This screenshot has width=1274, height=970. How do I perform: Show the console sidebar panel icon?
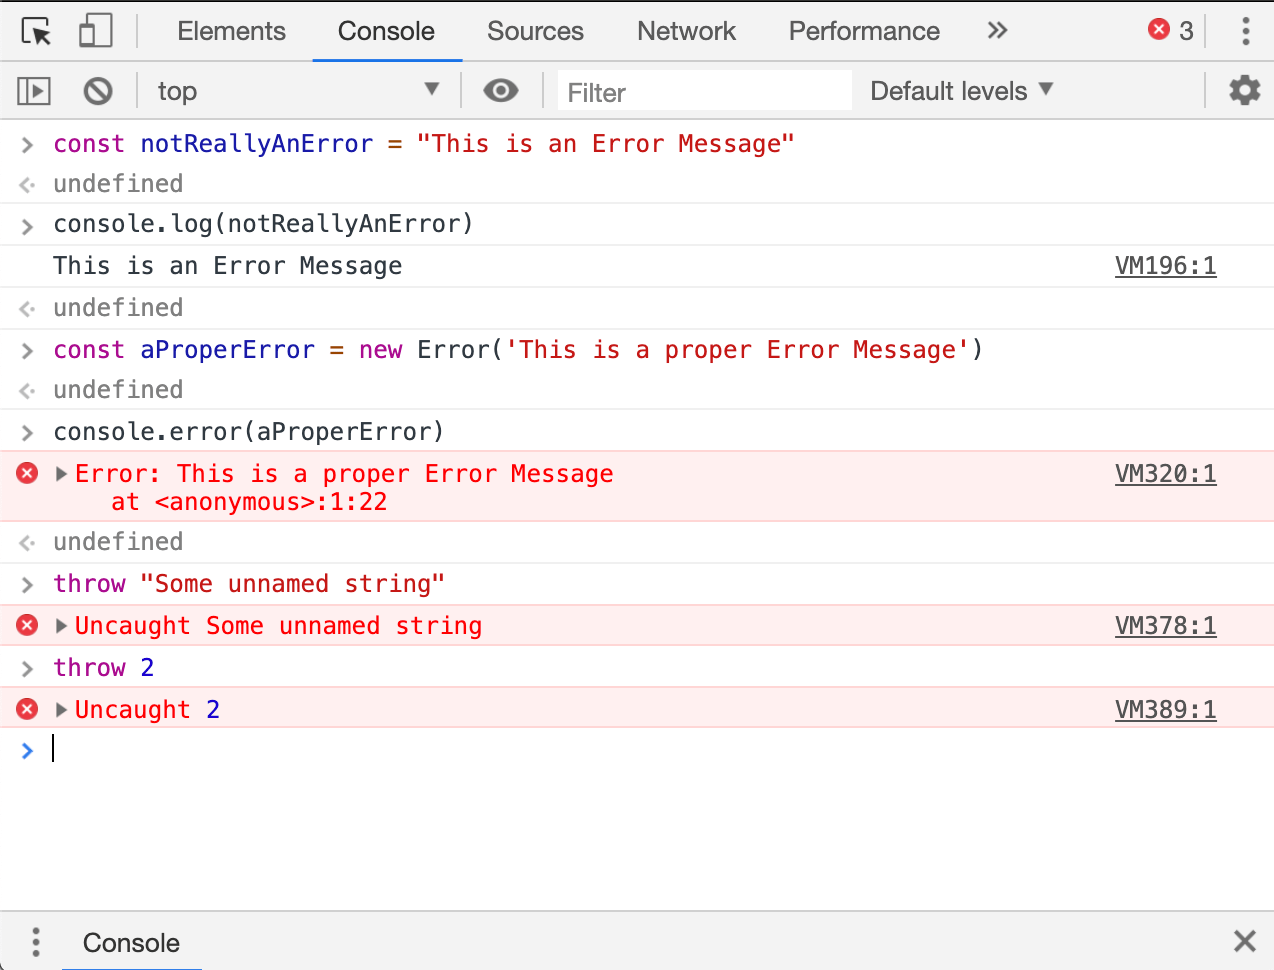33,91
